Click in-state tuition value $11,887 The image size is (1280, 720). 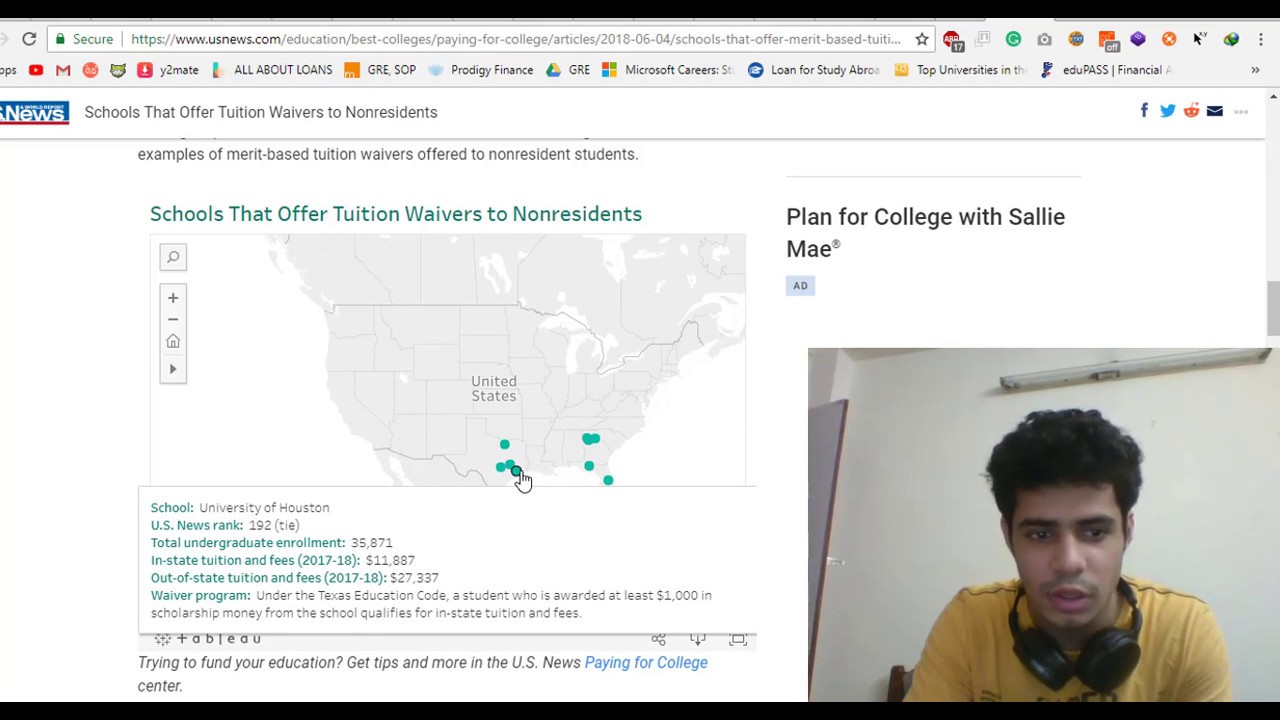[x=390, y=561]
